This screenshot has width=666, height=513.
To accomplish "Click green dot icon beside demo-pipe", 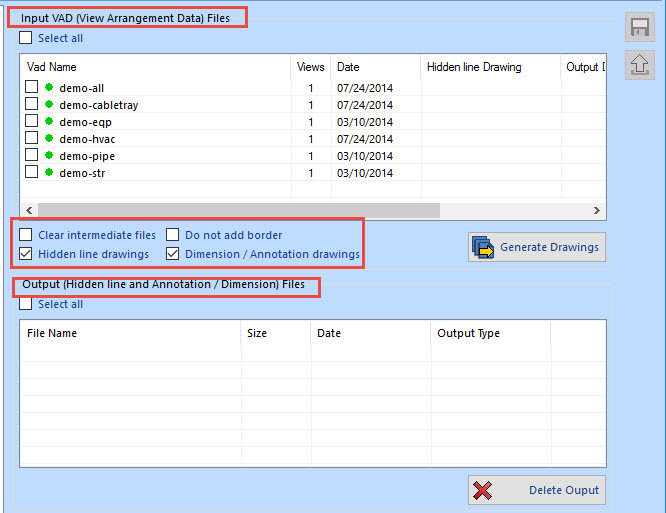I will [48, 156].
